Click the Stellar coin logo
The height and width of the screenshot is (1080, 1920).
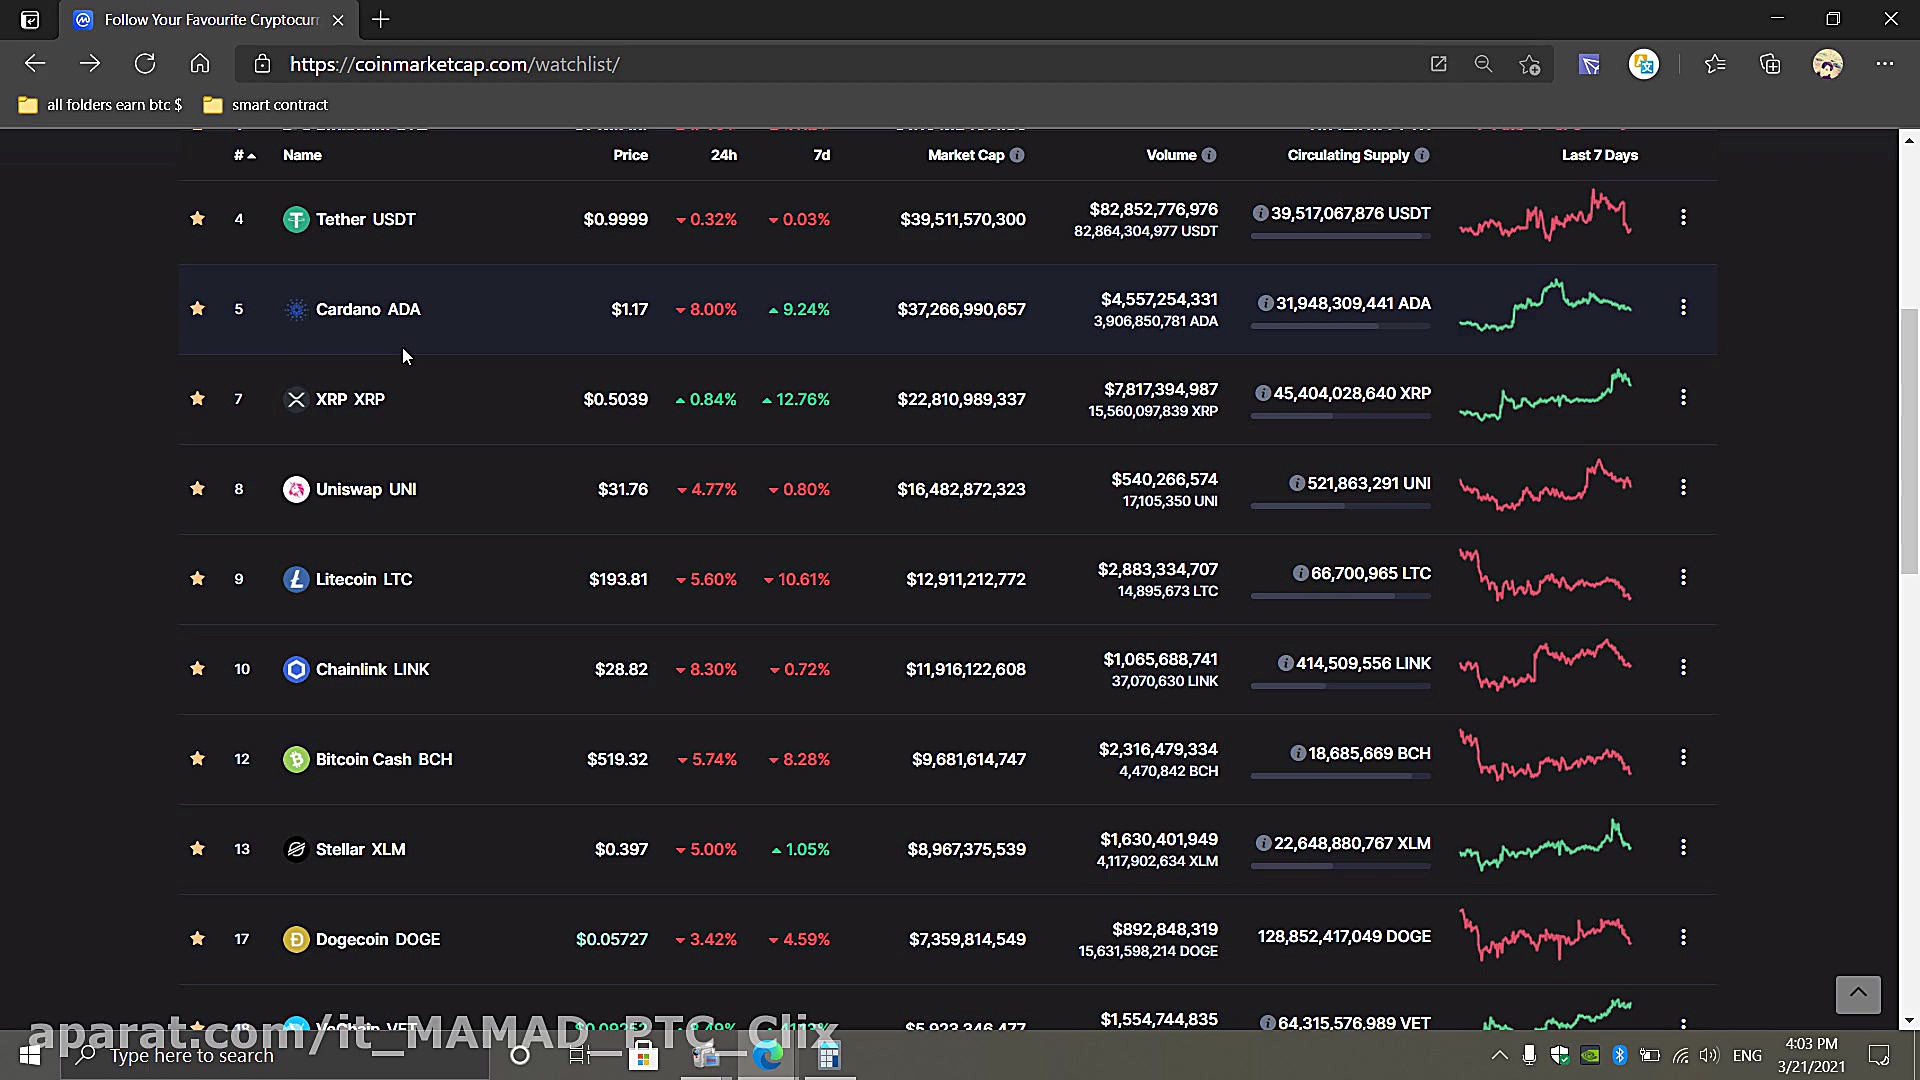click(296, 849)
